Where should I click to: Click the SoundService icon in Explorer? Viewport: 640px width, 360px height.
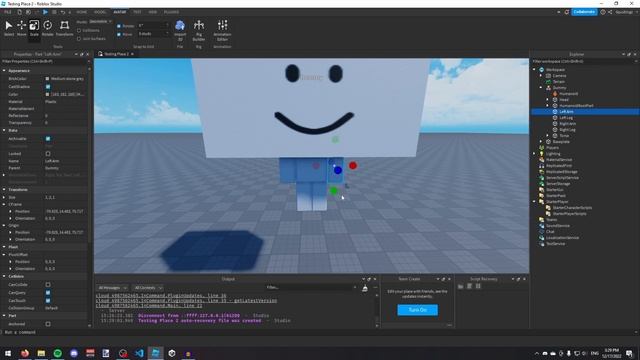point(542,225)
